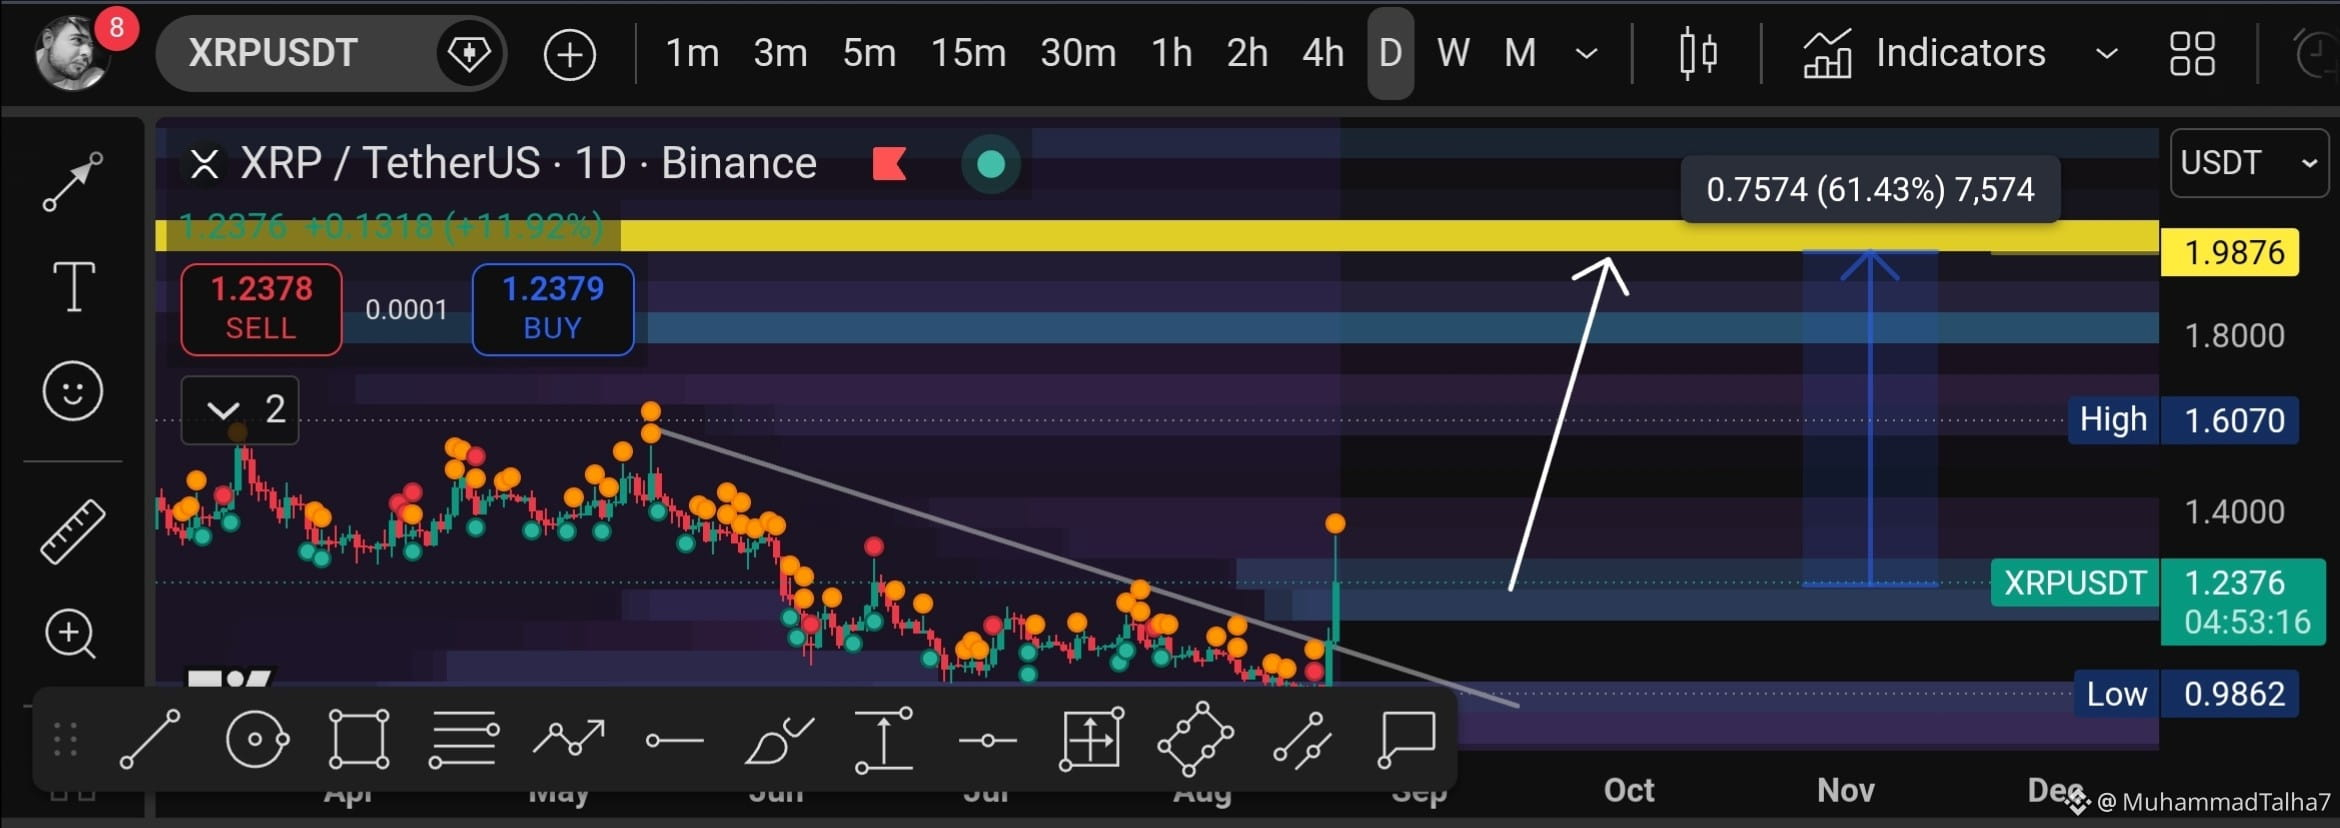Grab the drawing toolbar drag handle dots
Screen dimensions: 2340x828
(66, 740)
